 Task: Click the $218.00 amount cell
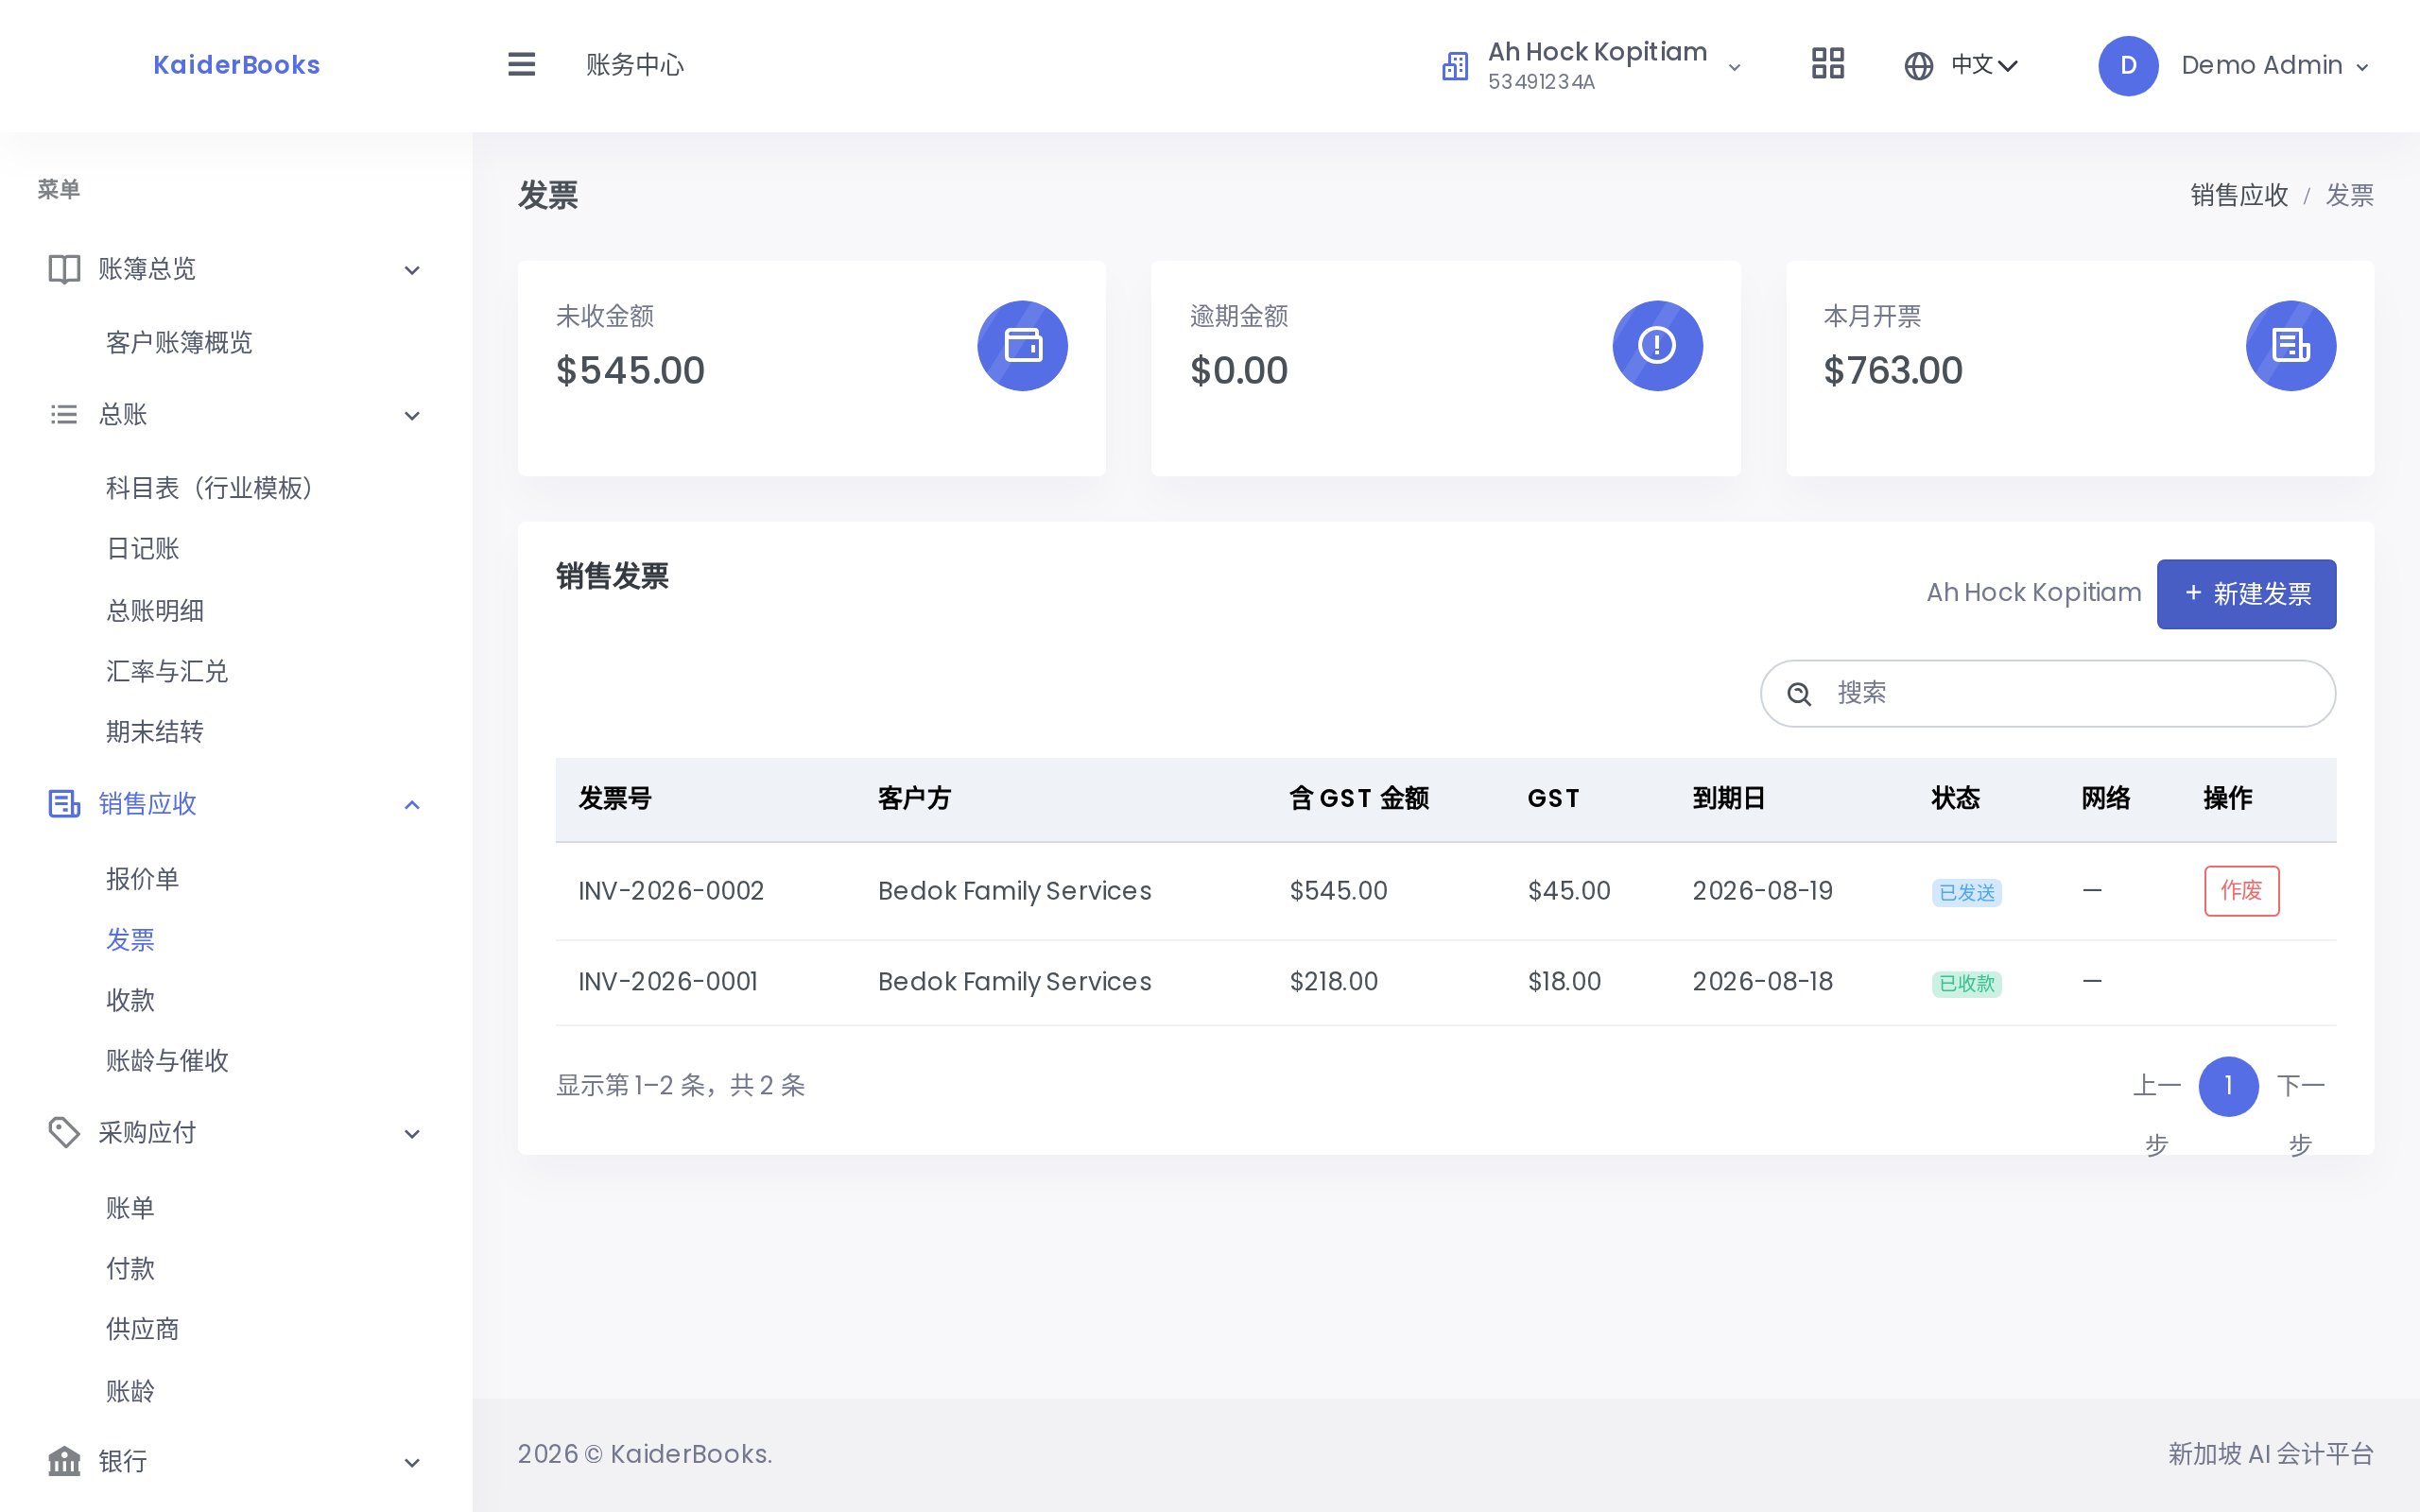click(1333, 982)
